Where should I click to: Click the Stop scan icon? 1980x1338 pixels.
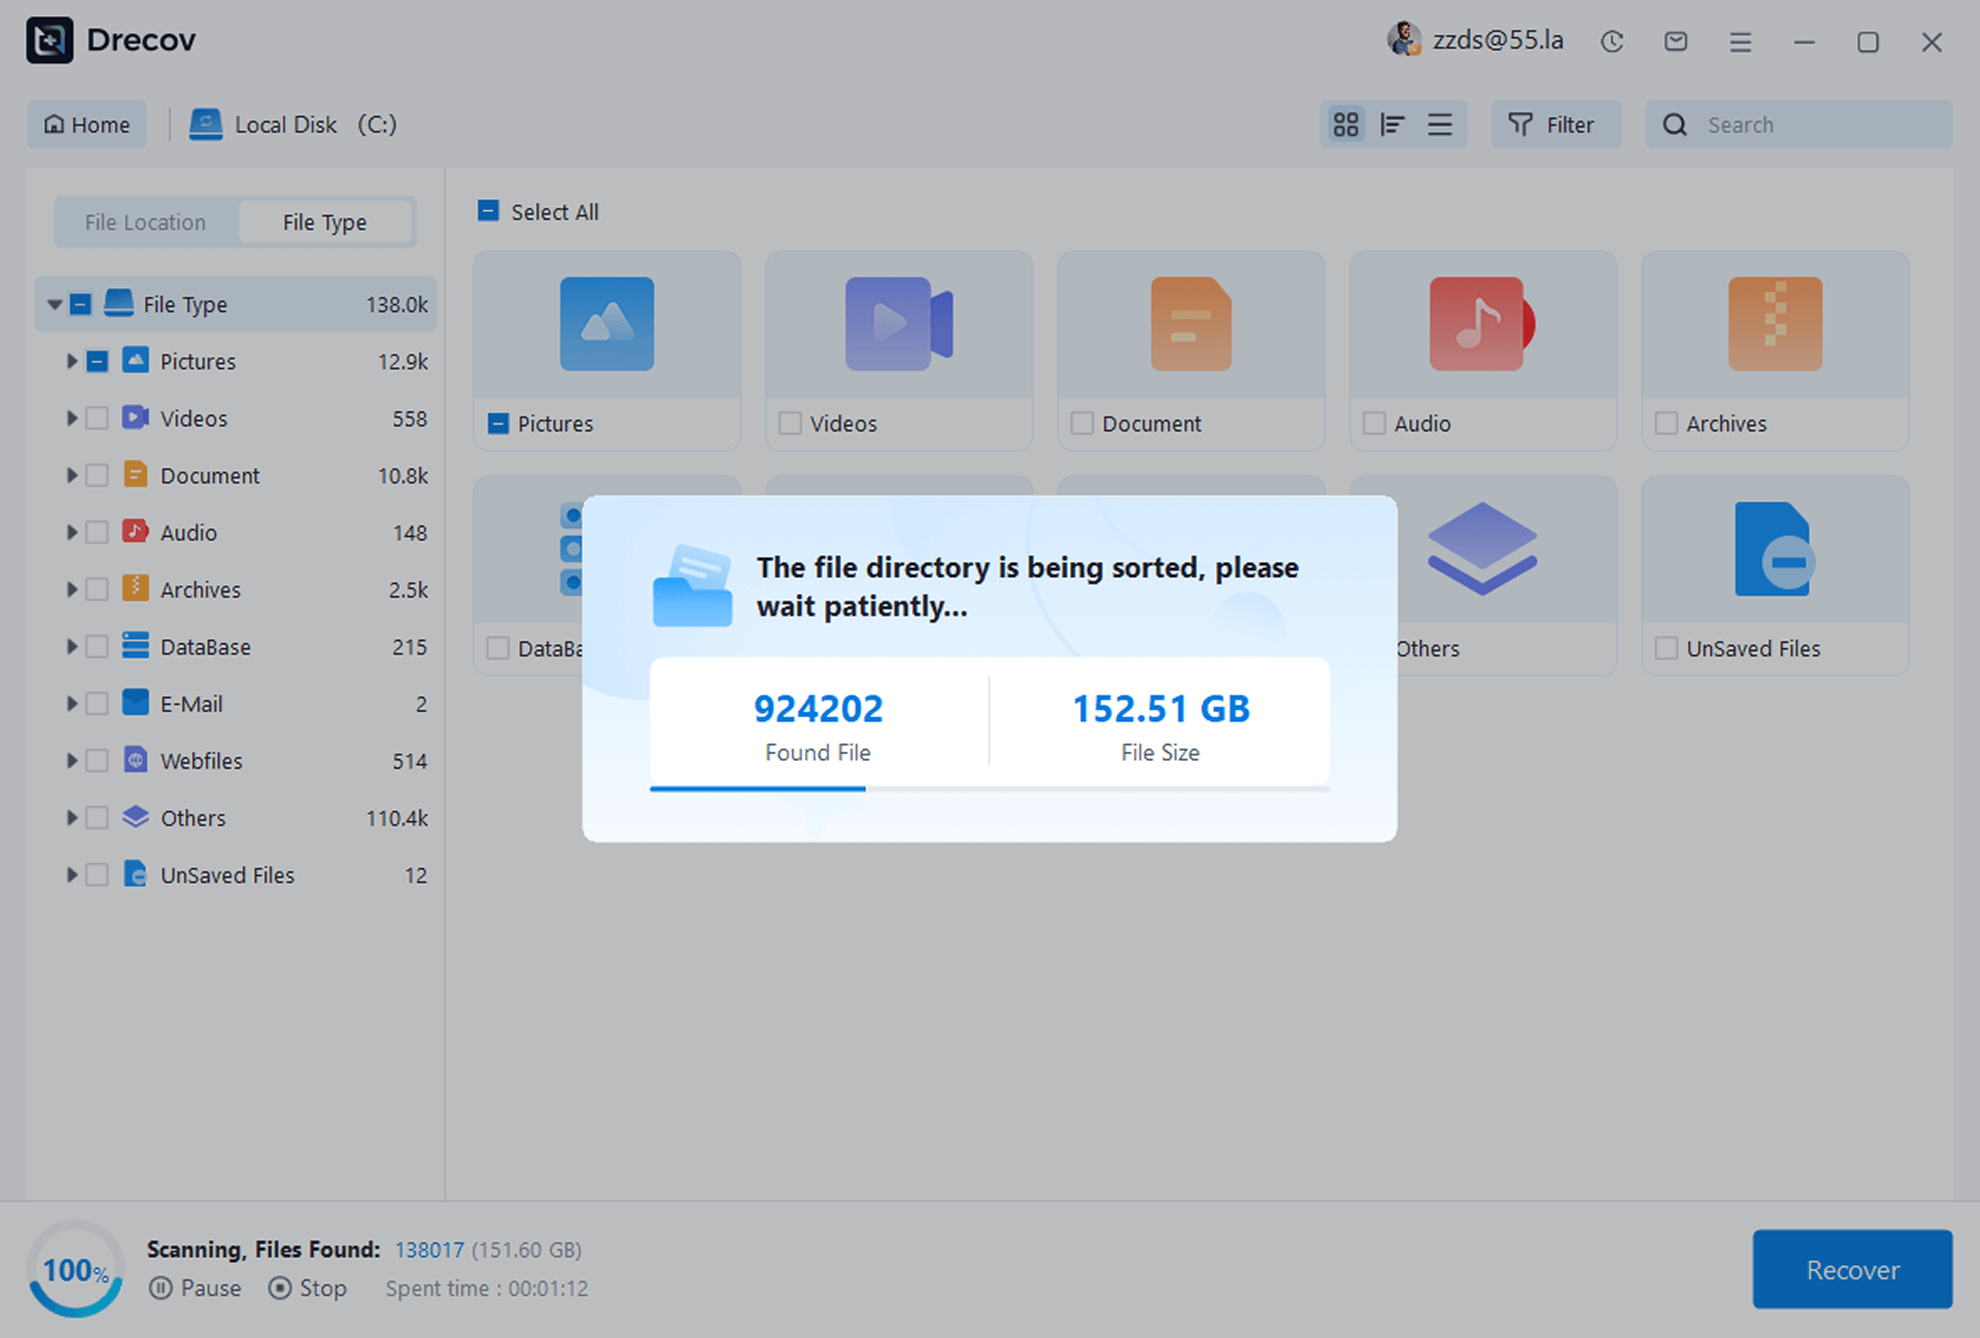coord(280,1288)
